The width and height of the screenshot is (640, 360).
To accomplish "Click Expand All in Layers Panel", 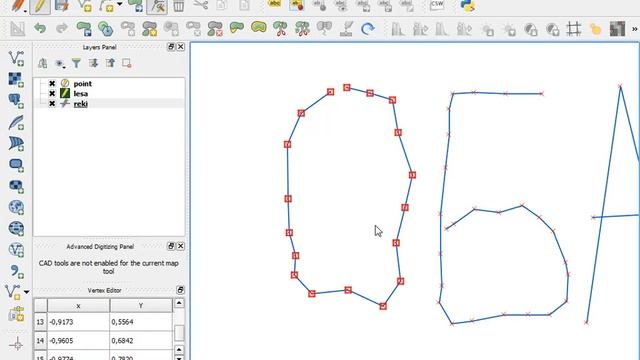I will [x=93, y=63].
